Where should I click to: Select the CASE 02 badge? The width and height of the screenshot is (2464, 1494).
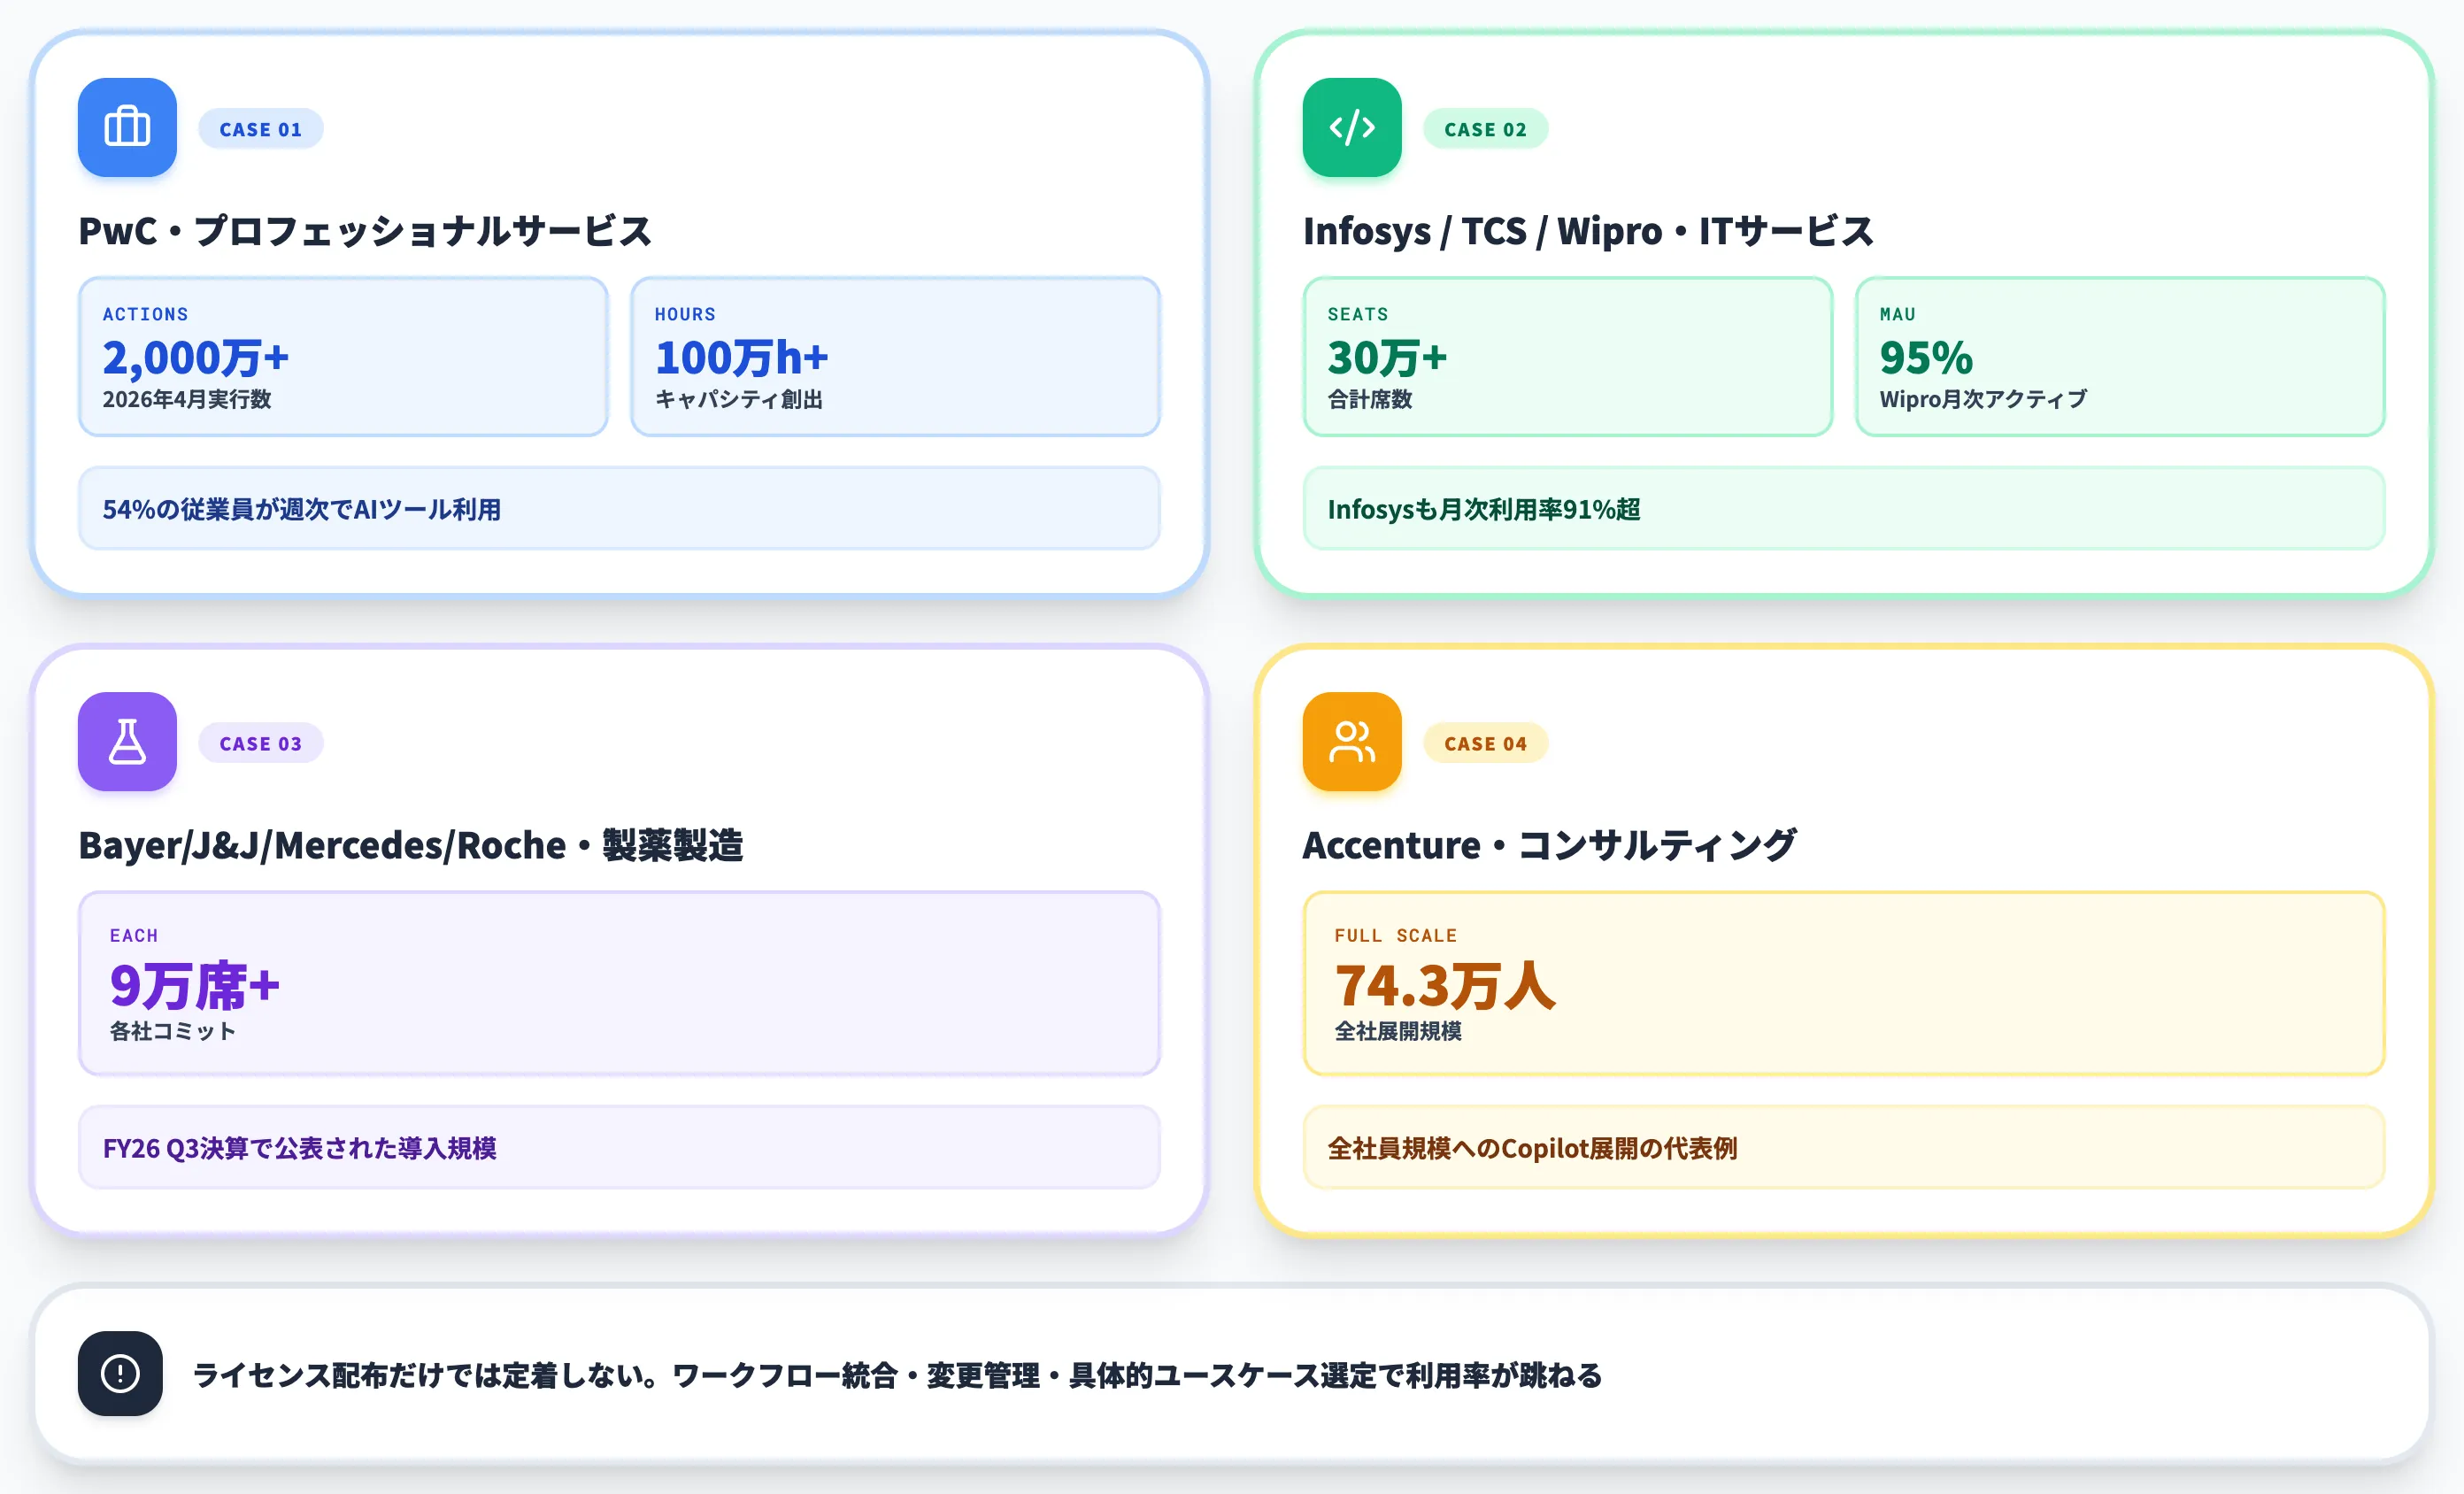1485,129
